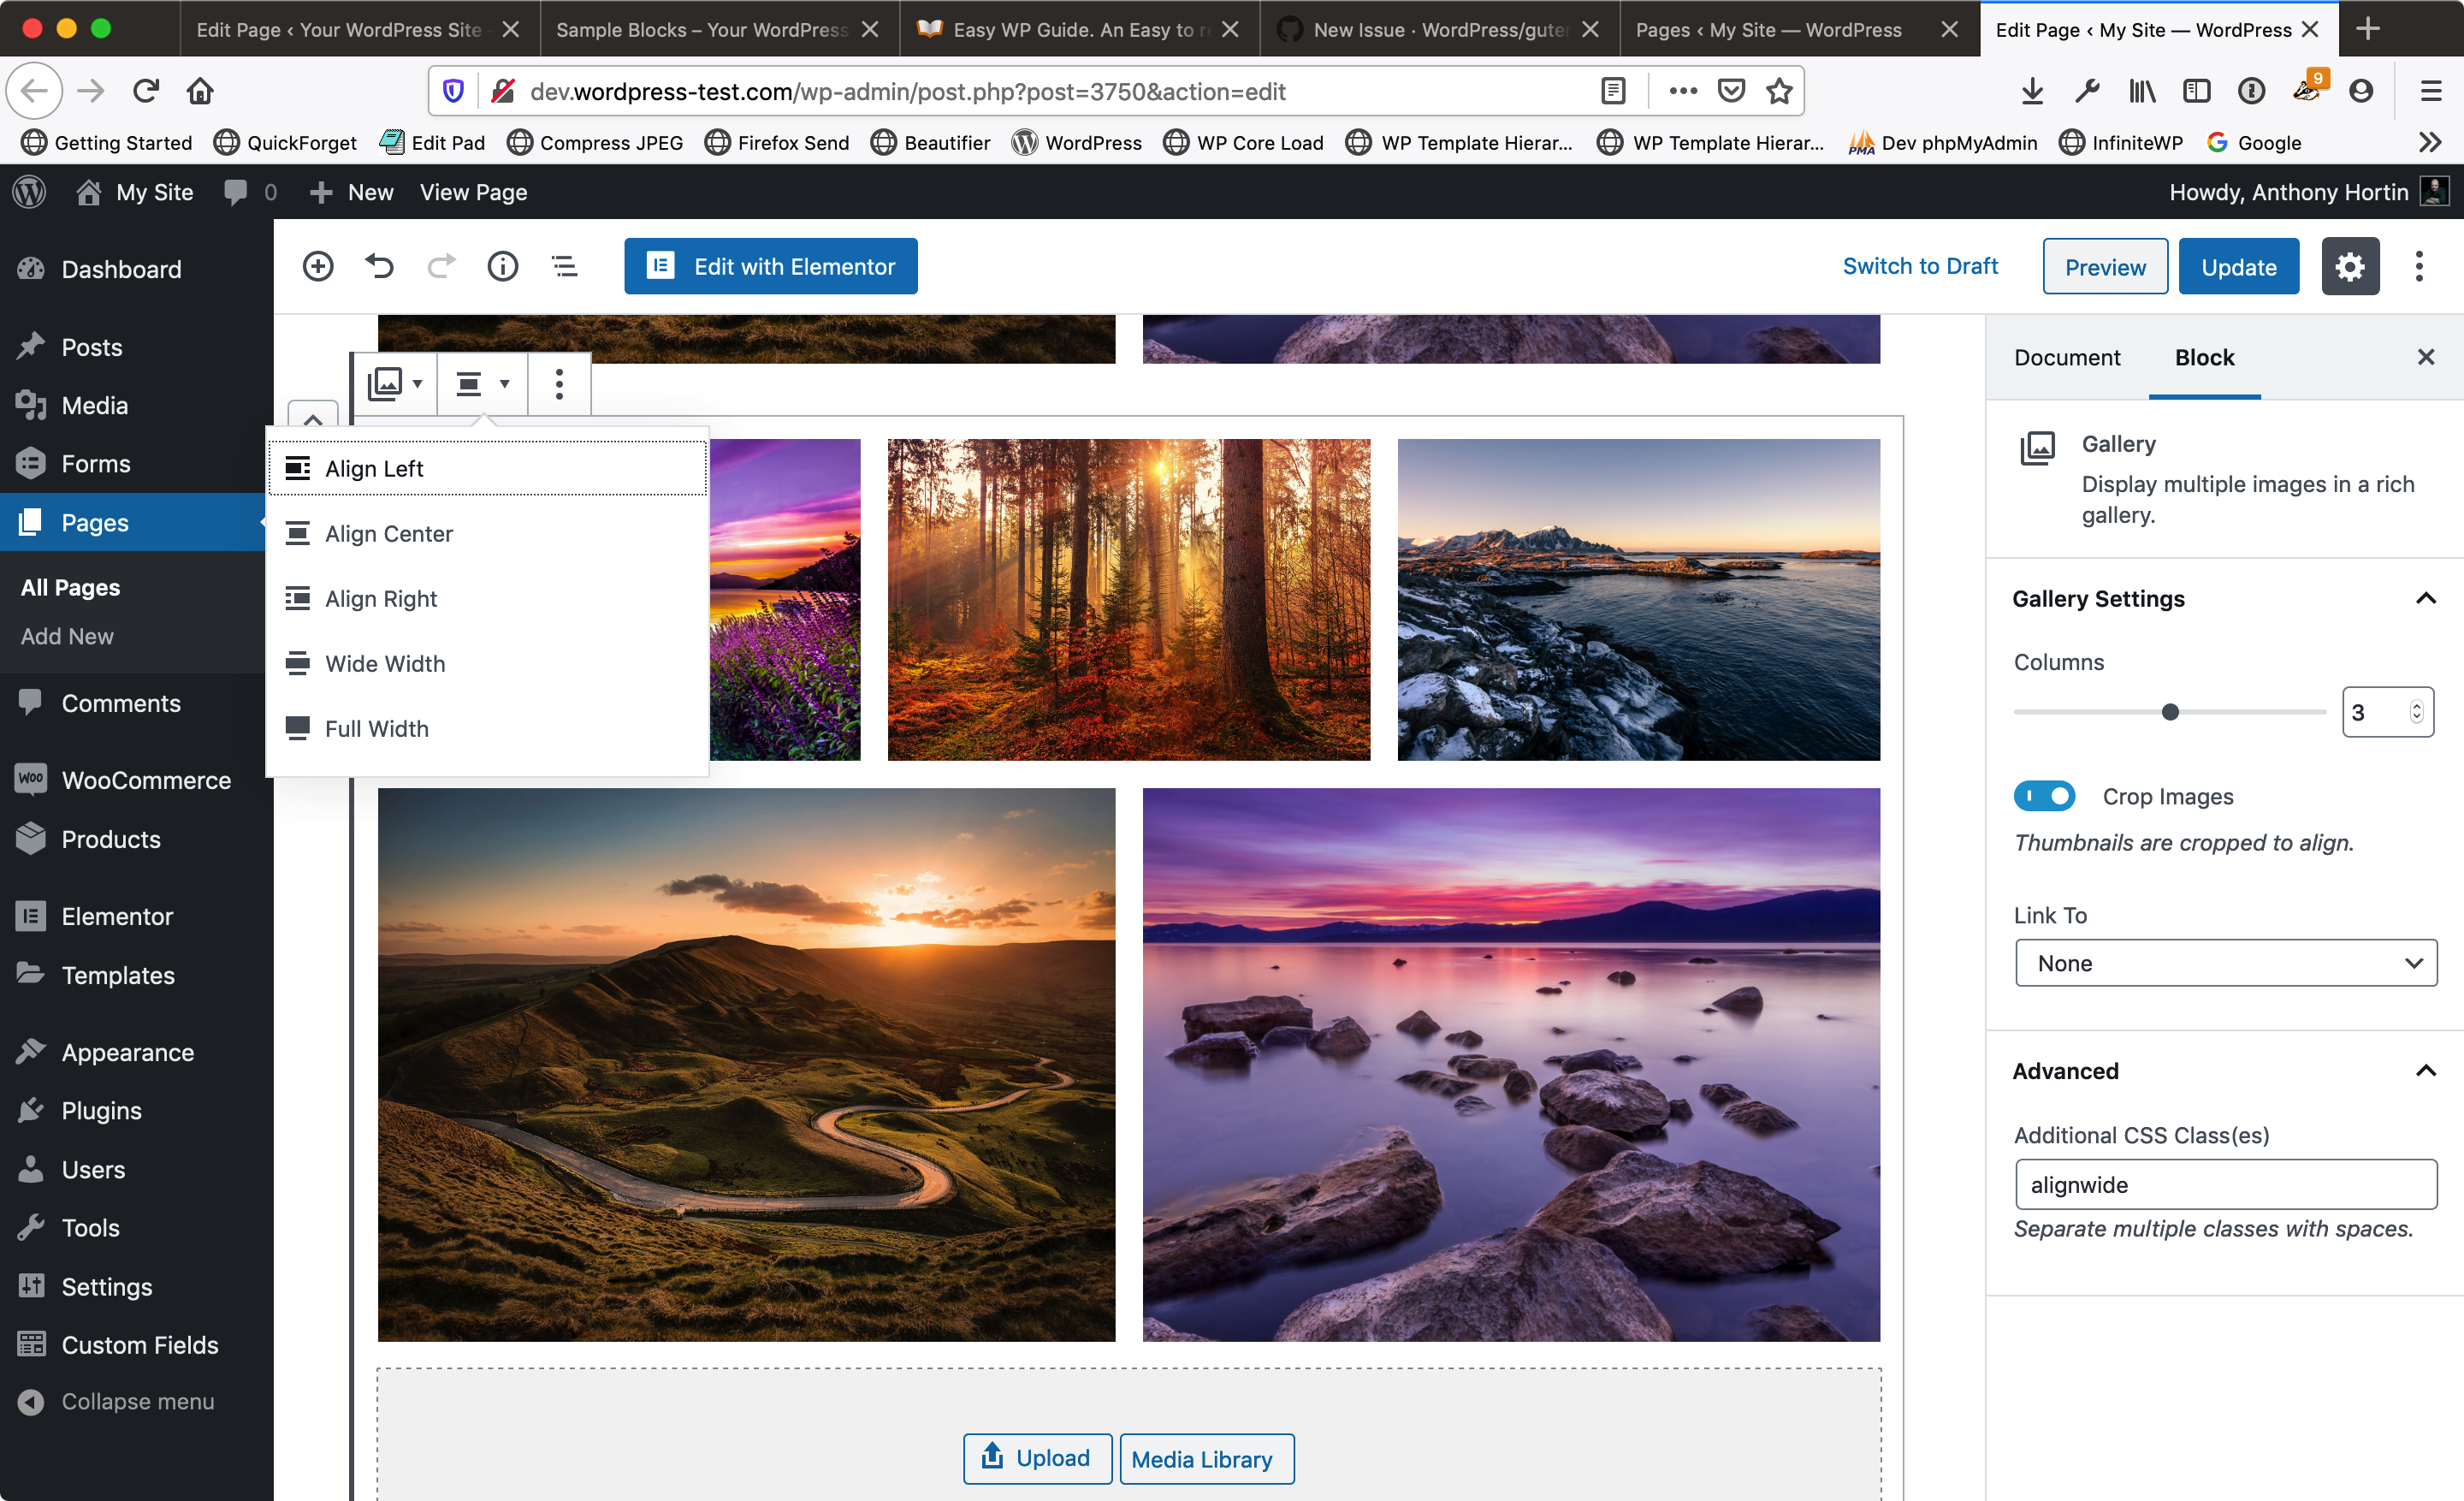Open more tools vertical dots menu
This screenshot has width=2464, height=1501.
[2419, 267]
